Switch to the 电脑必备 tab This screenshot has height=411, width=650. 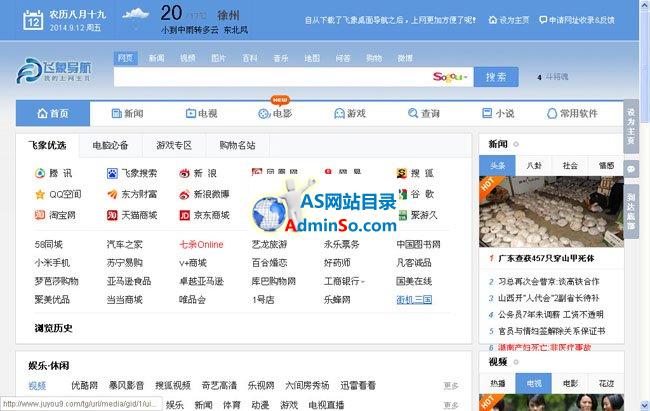[110, 146]
